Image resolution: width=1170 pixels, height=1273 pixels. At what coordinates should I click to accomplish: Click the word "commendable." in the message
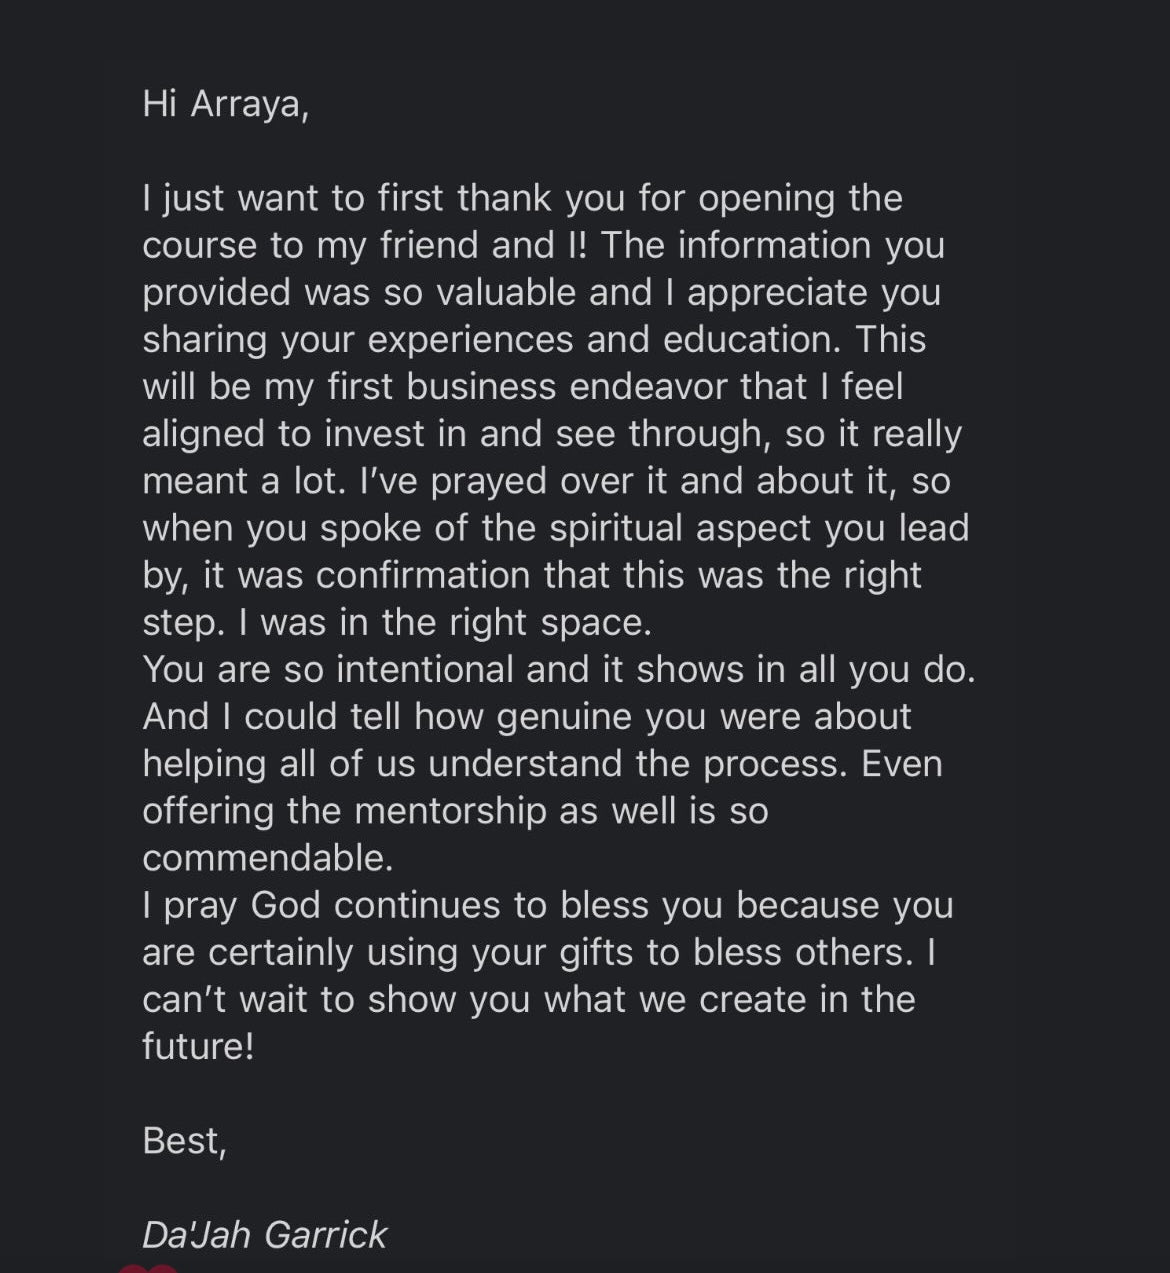[x=267, y=858]
